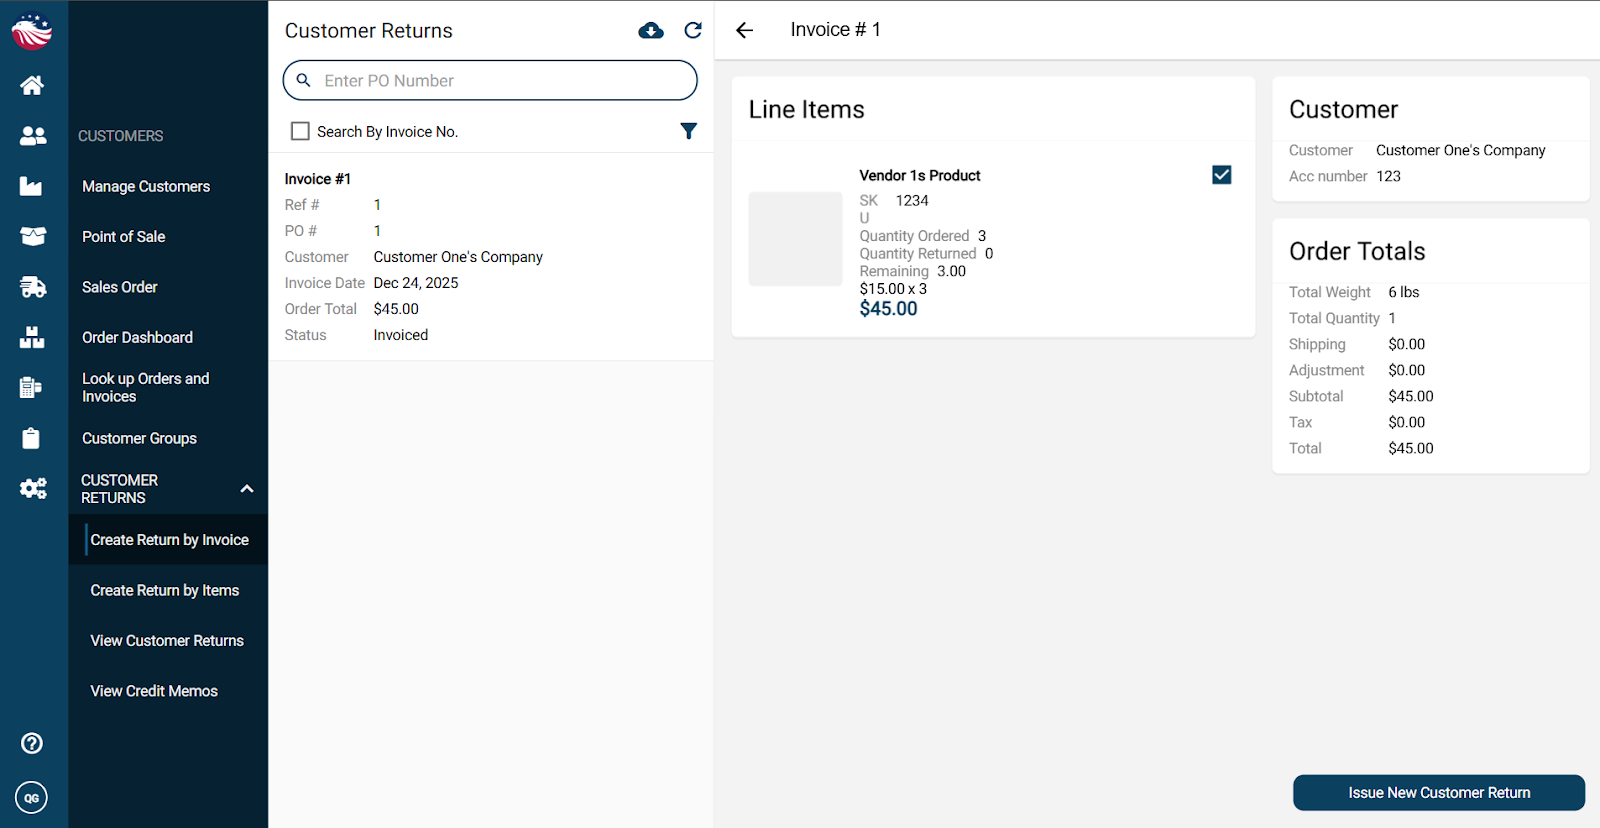Open the QG user avatar menu
The height and width of the screenshot is (828, 1600).
pyautogui.click(x=32, y=798)
